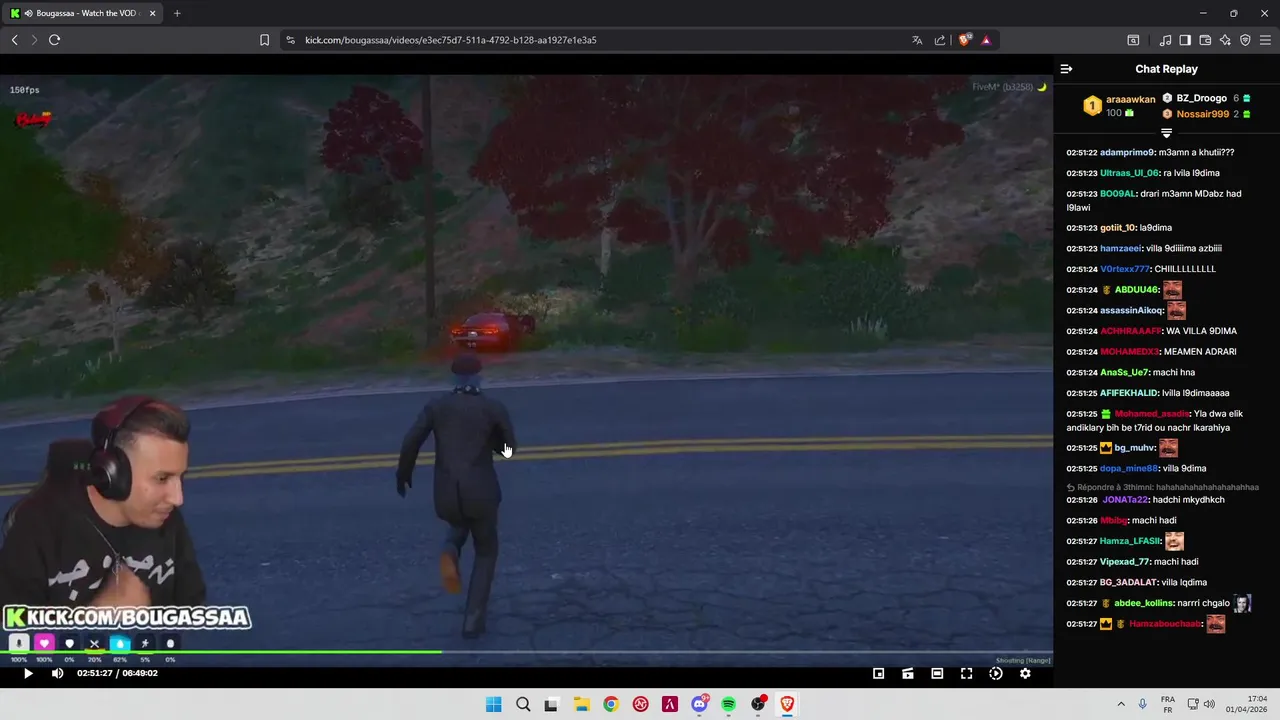Close the Bougassaa browser tab
The height and width of the screenshot is (720, 1280).
point(153,13)
